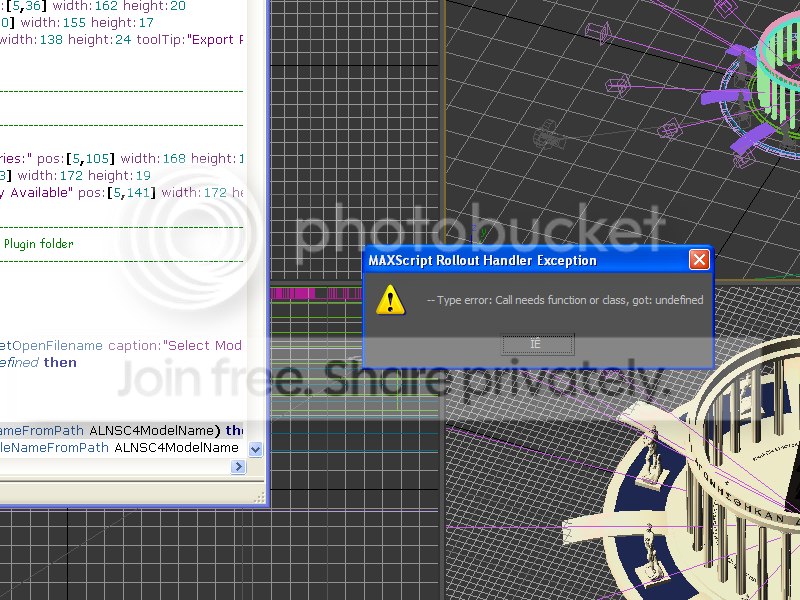Click the code line with toolTip:"Export
This screenshot has height=600, width=800.
coord(121,39)
